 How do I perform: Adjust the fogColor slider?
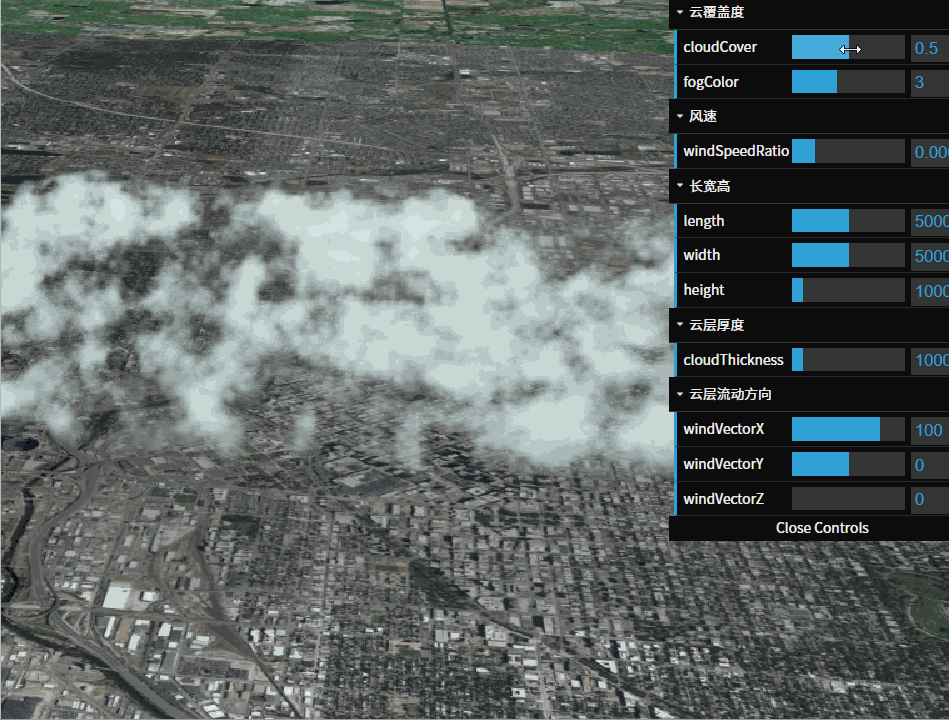(848, 82)
